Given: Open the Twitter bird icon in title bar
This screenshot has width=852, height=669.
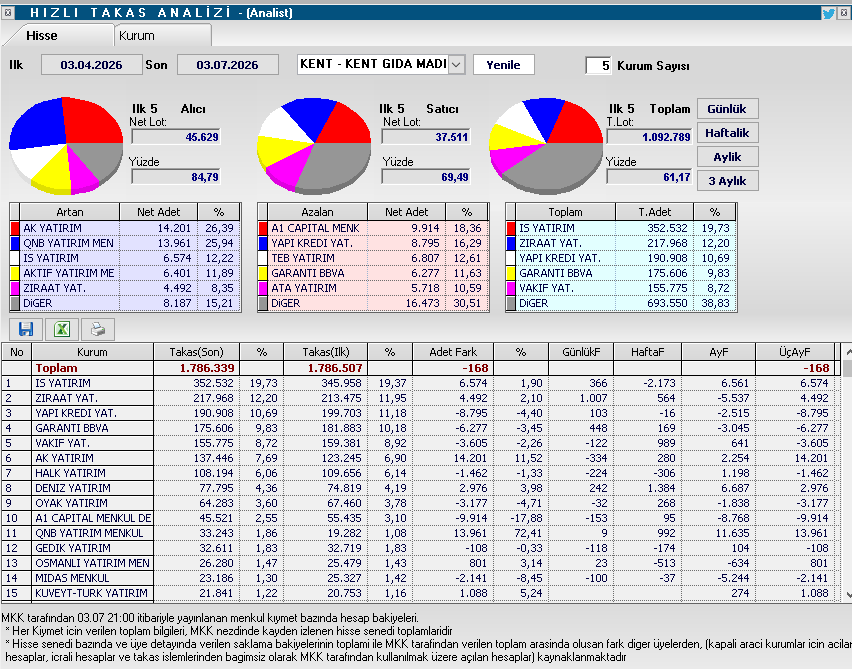Looking at the screenshot, I should (x=828, y=13).
